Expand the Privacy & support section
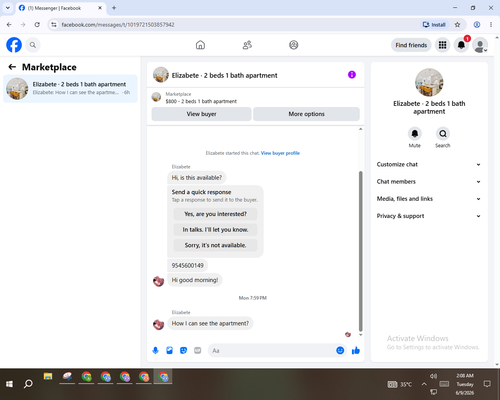Screen dimensions: 500x400 [429, 216]
